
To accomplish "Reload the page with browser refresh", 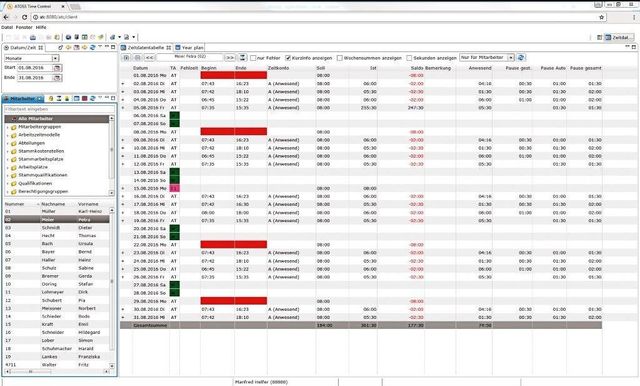I will pyautogui.click(x=24, y=17).
